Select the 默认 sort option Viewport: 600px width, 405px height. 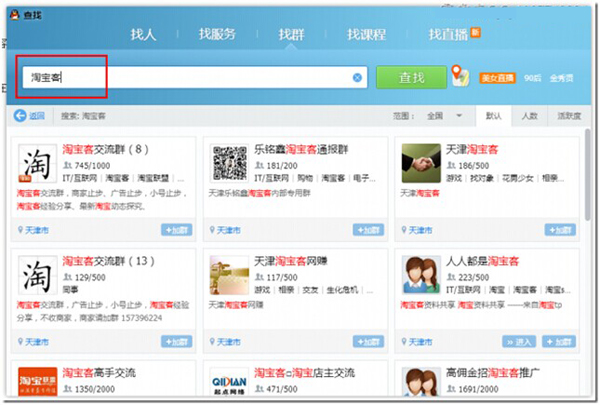tap(493, 116)
